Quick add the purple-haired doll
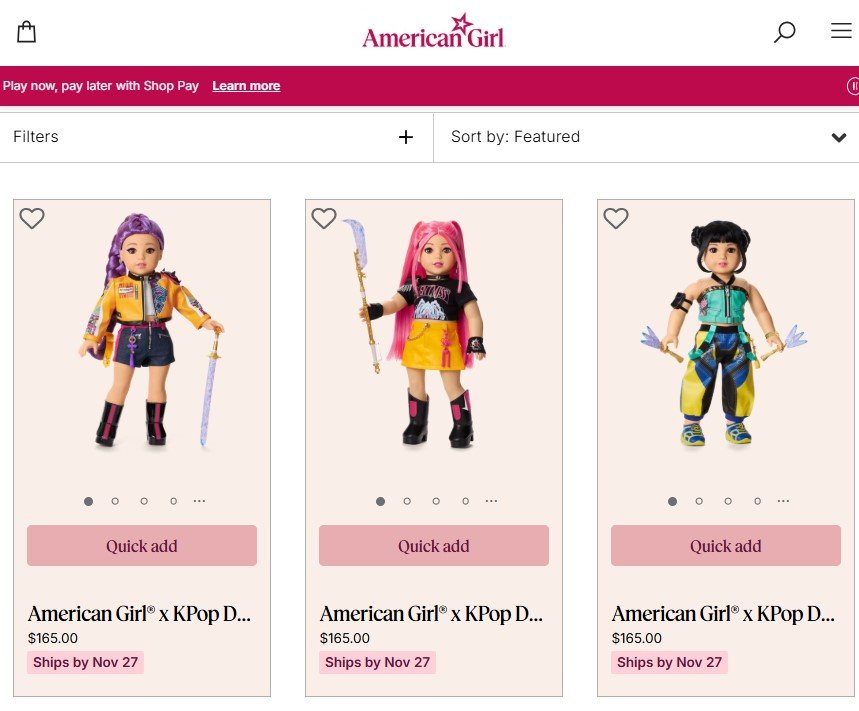Image resolution: width=859 pixels, height=711 pixels. click(142, 546)
